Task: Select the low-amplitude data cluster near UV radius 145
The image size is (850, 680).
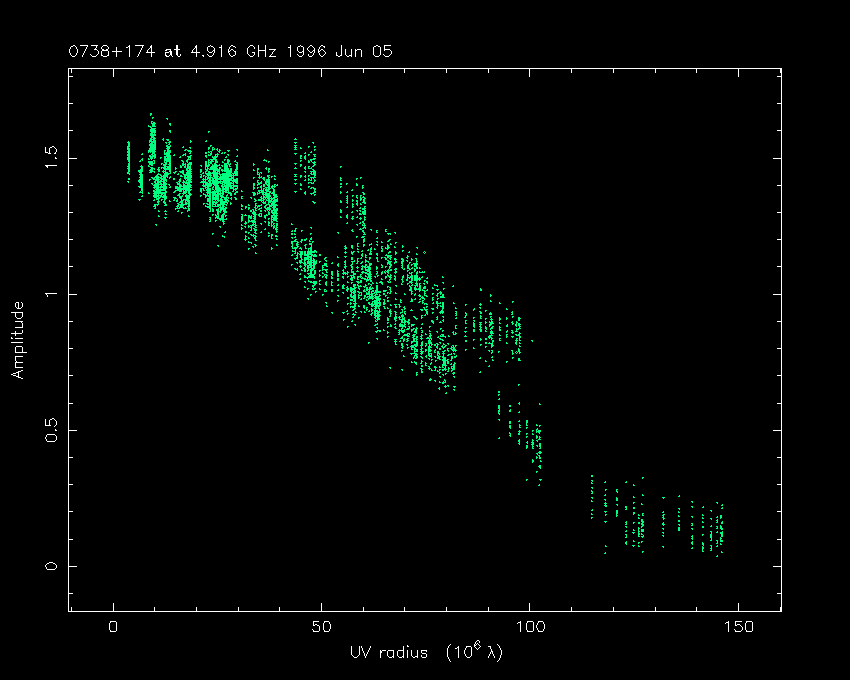Action: [716, 528]
